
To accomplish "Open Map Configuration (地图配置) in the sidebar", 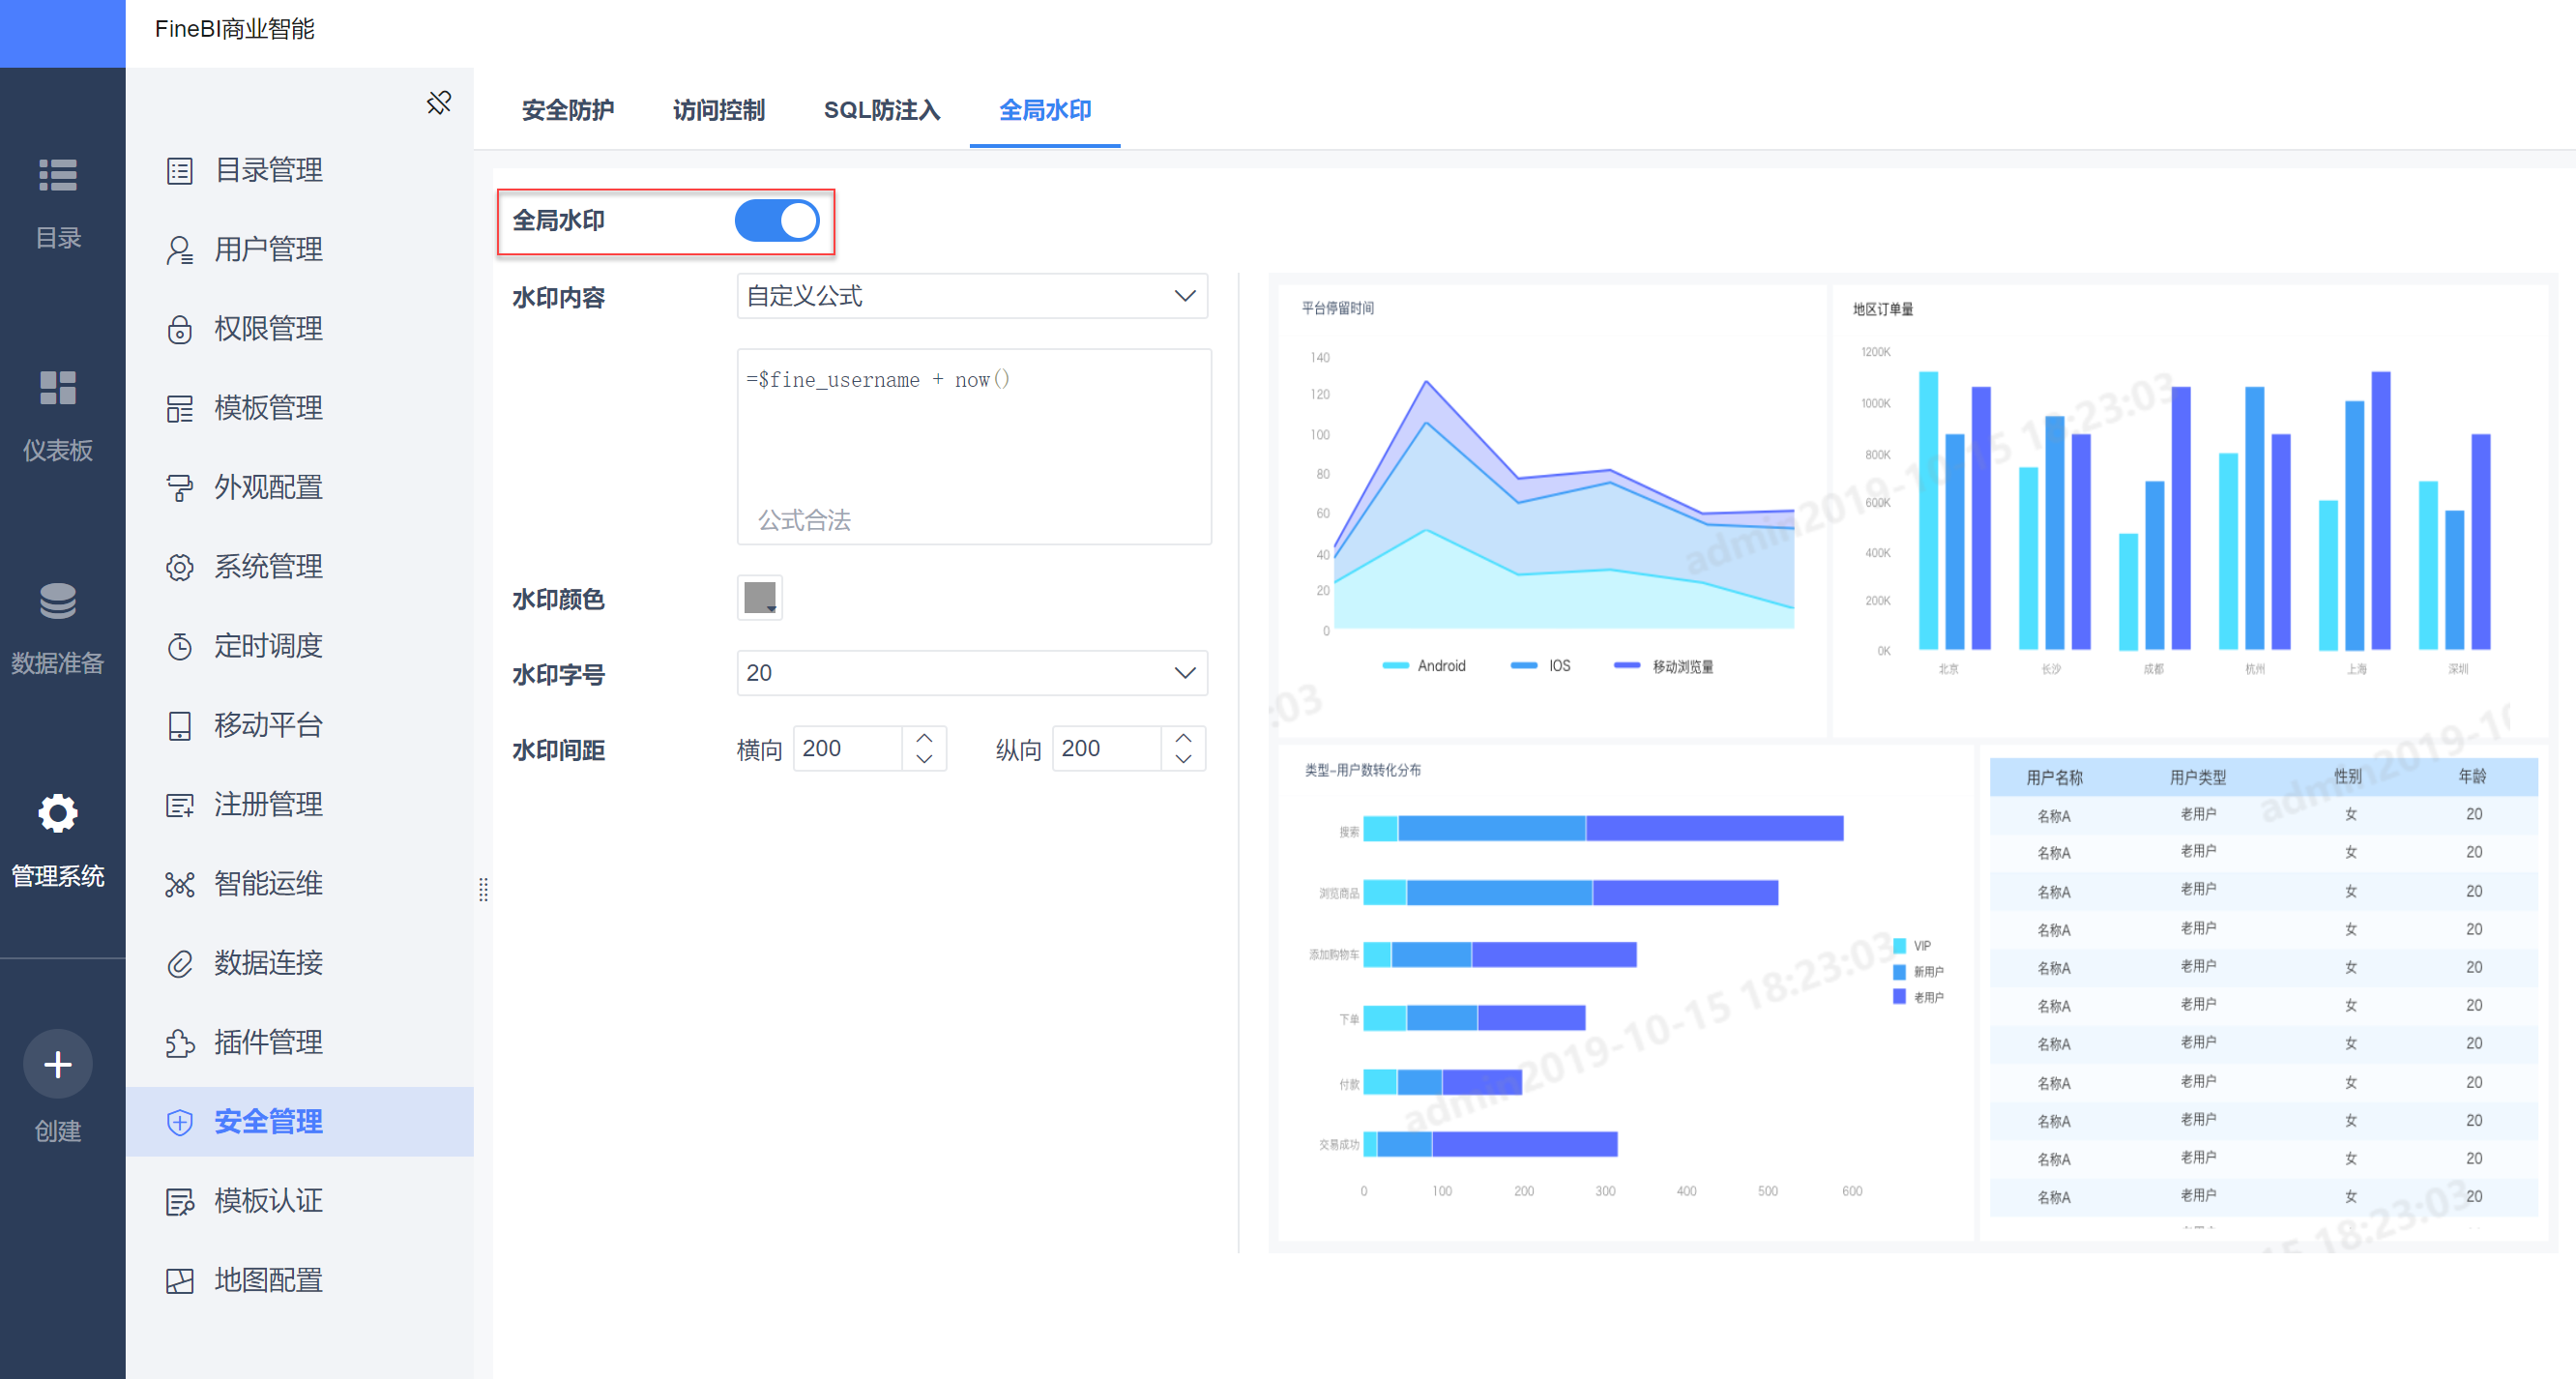I will pos(267,1281).
